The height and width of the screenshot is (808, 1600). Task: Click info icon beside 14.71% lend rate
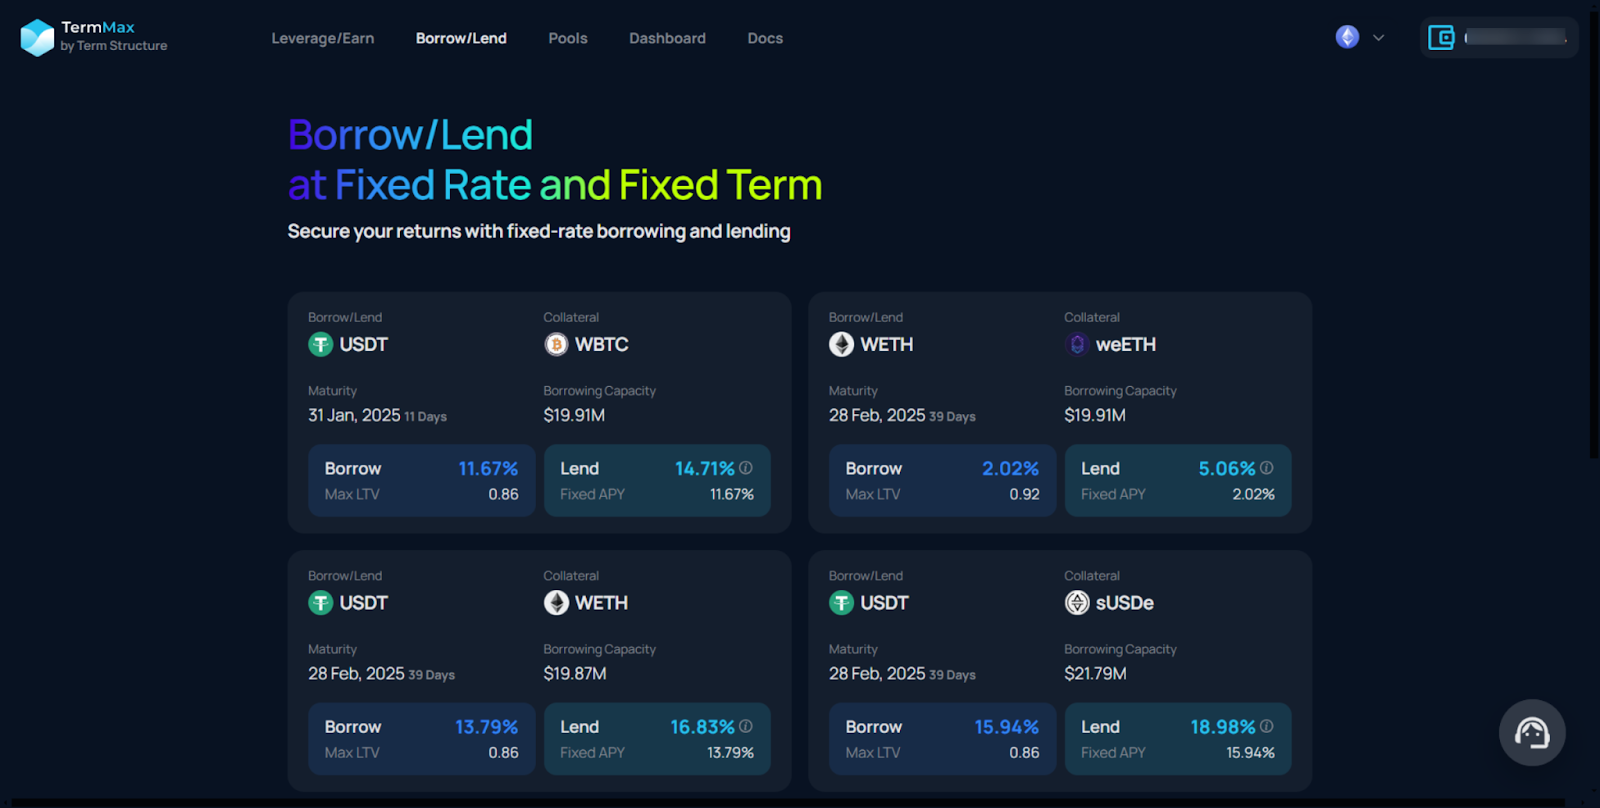pos(746,468)
